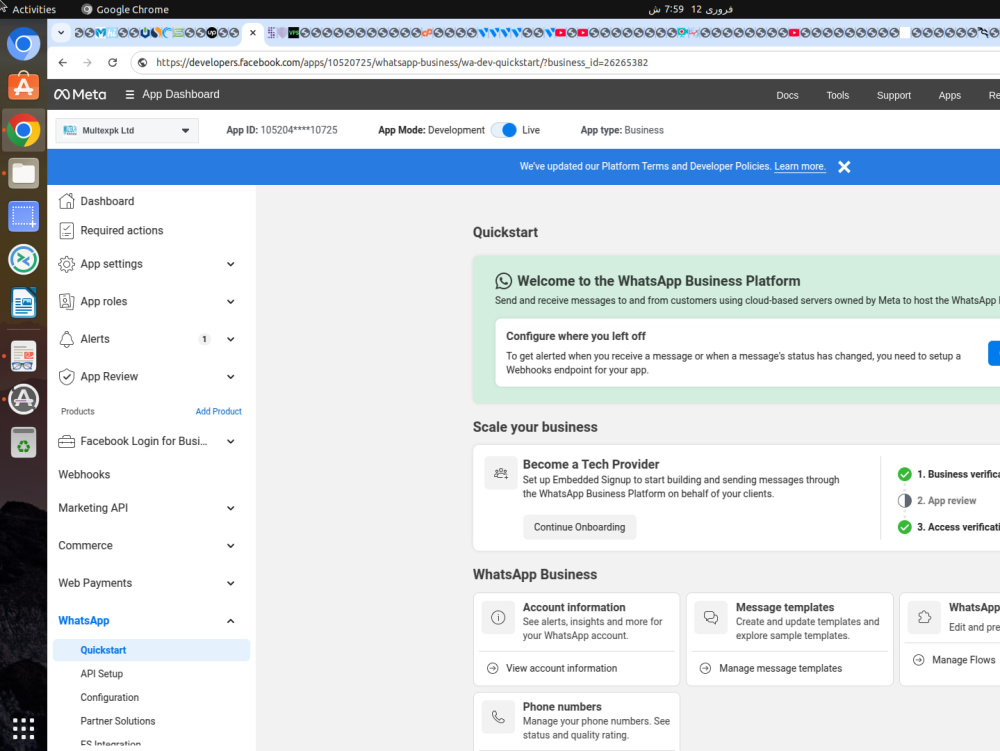Open the hamburger menu beside App Dashboard
1000x751 pixels.
[x=129, y=94]
